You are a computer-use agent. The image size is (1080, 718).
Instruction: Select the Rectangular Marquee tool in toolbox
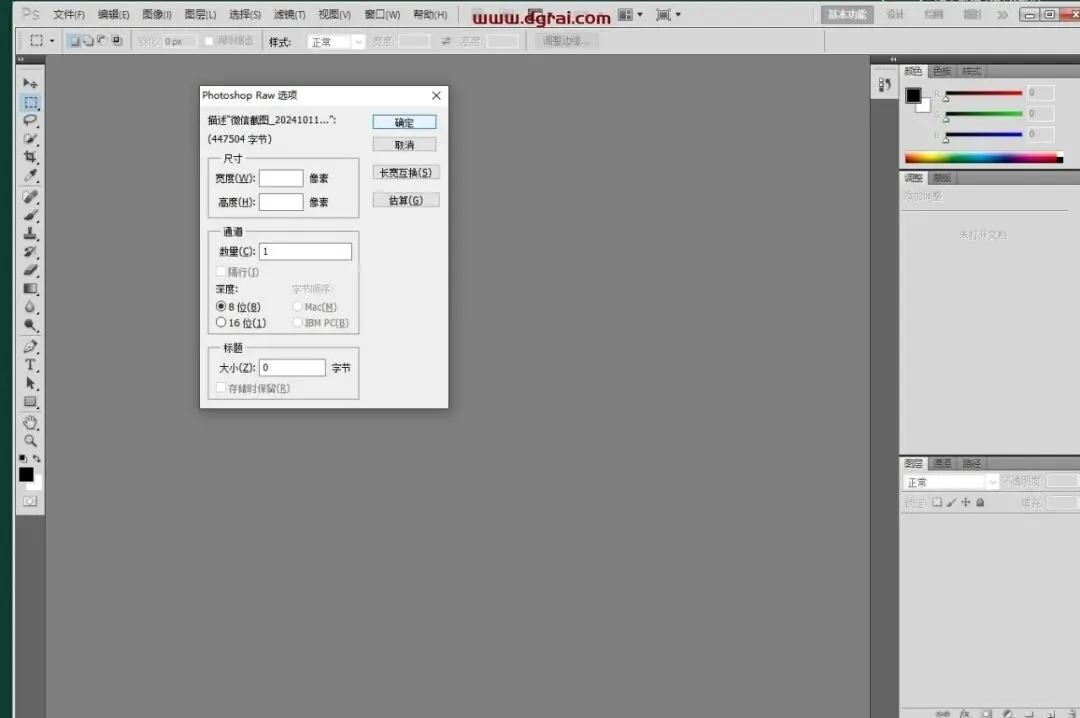(x=30, y=102)
